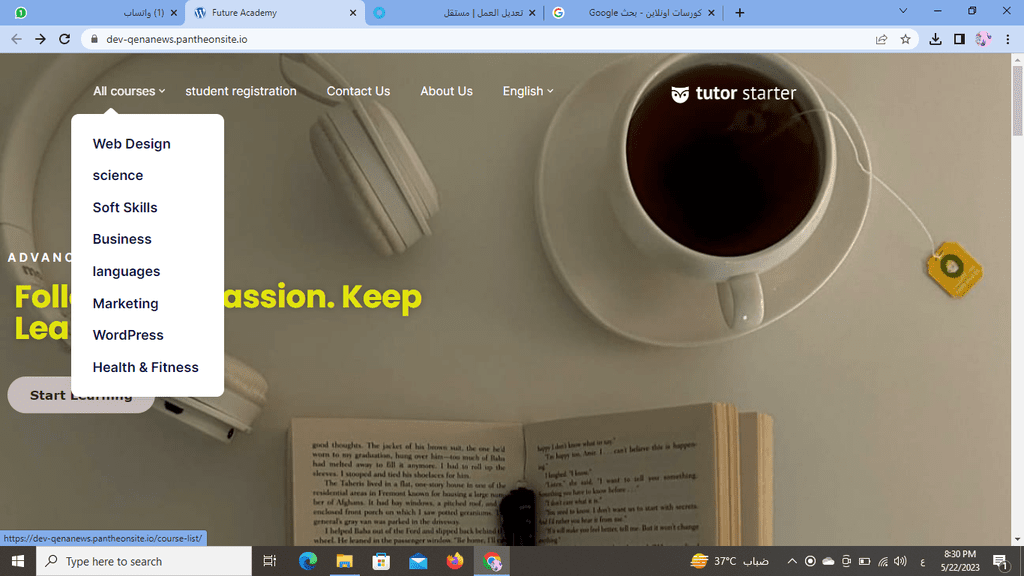This screenshot has width=1024, height=576.
Task: Open the student registration page
Action: (241, 91)
